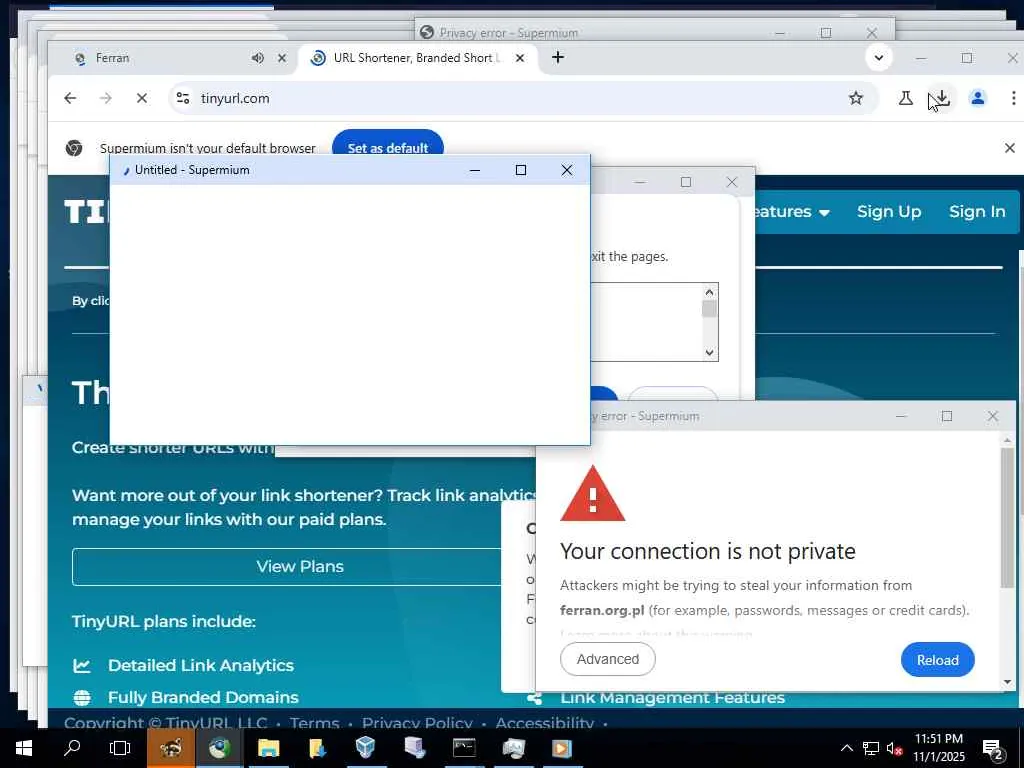This screenshot has height=768, width=1024.
Task: Go back to the previous page
Action: pyautogui.click(x=70, y=98)
